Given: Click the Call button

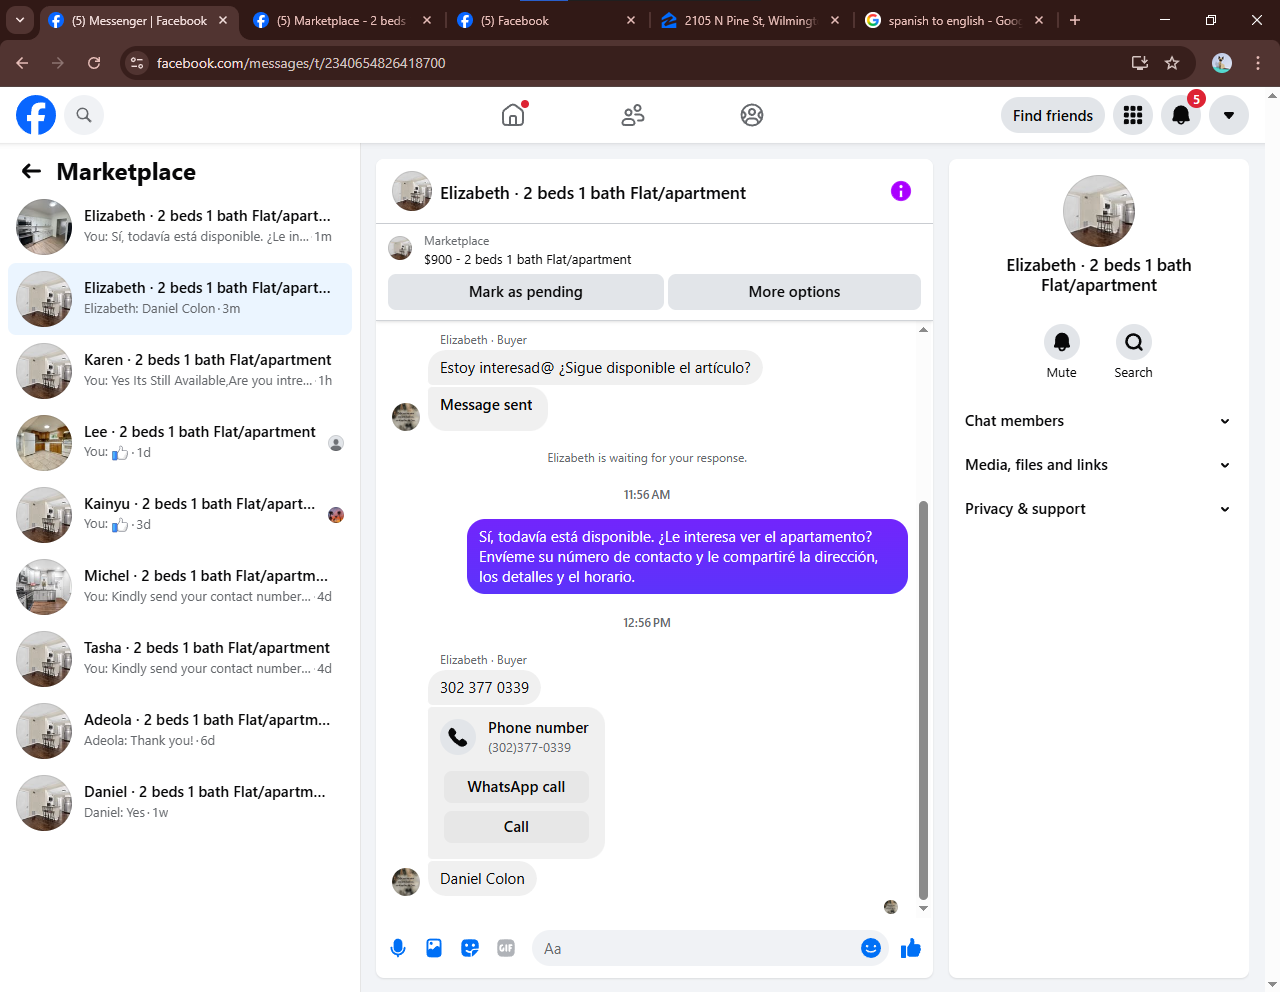Looking at the screenshot, I should (516, 827).
